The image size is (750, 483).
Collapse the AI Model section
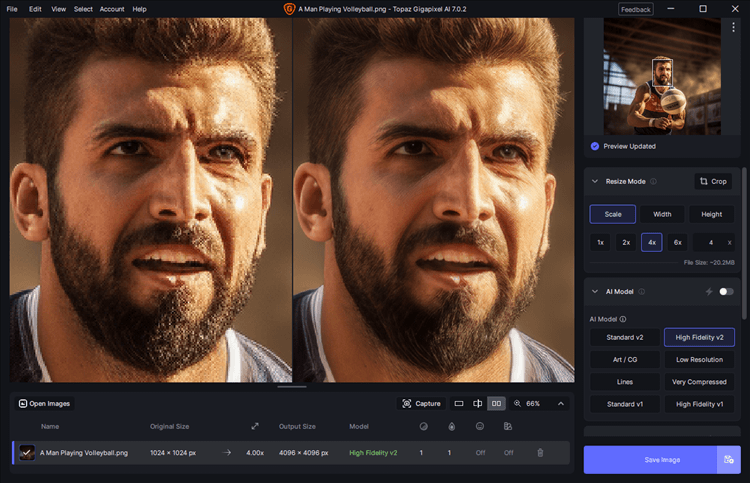(595, 292)
